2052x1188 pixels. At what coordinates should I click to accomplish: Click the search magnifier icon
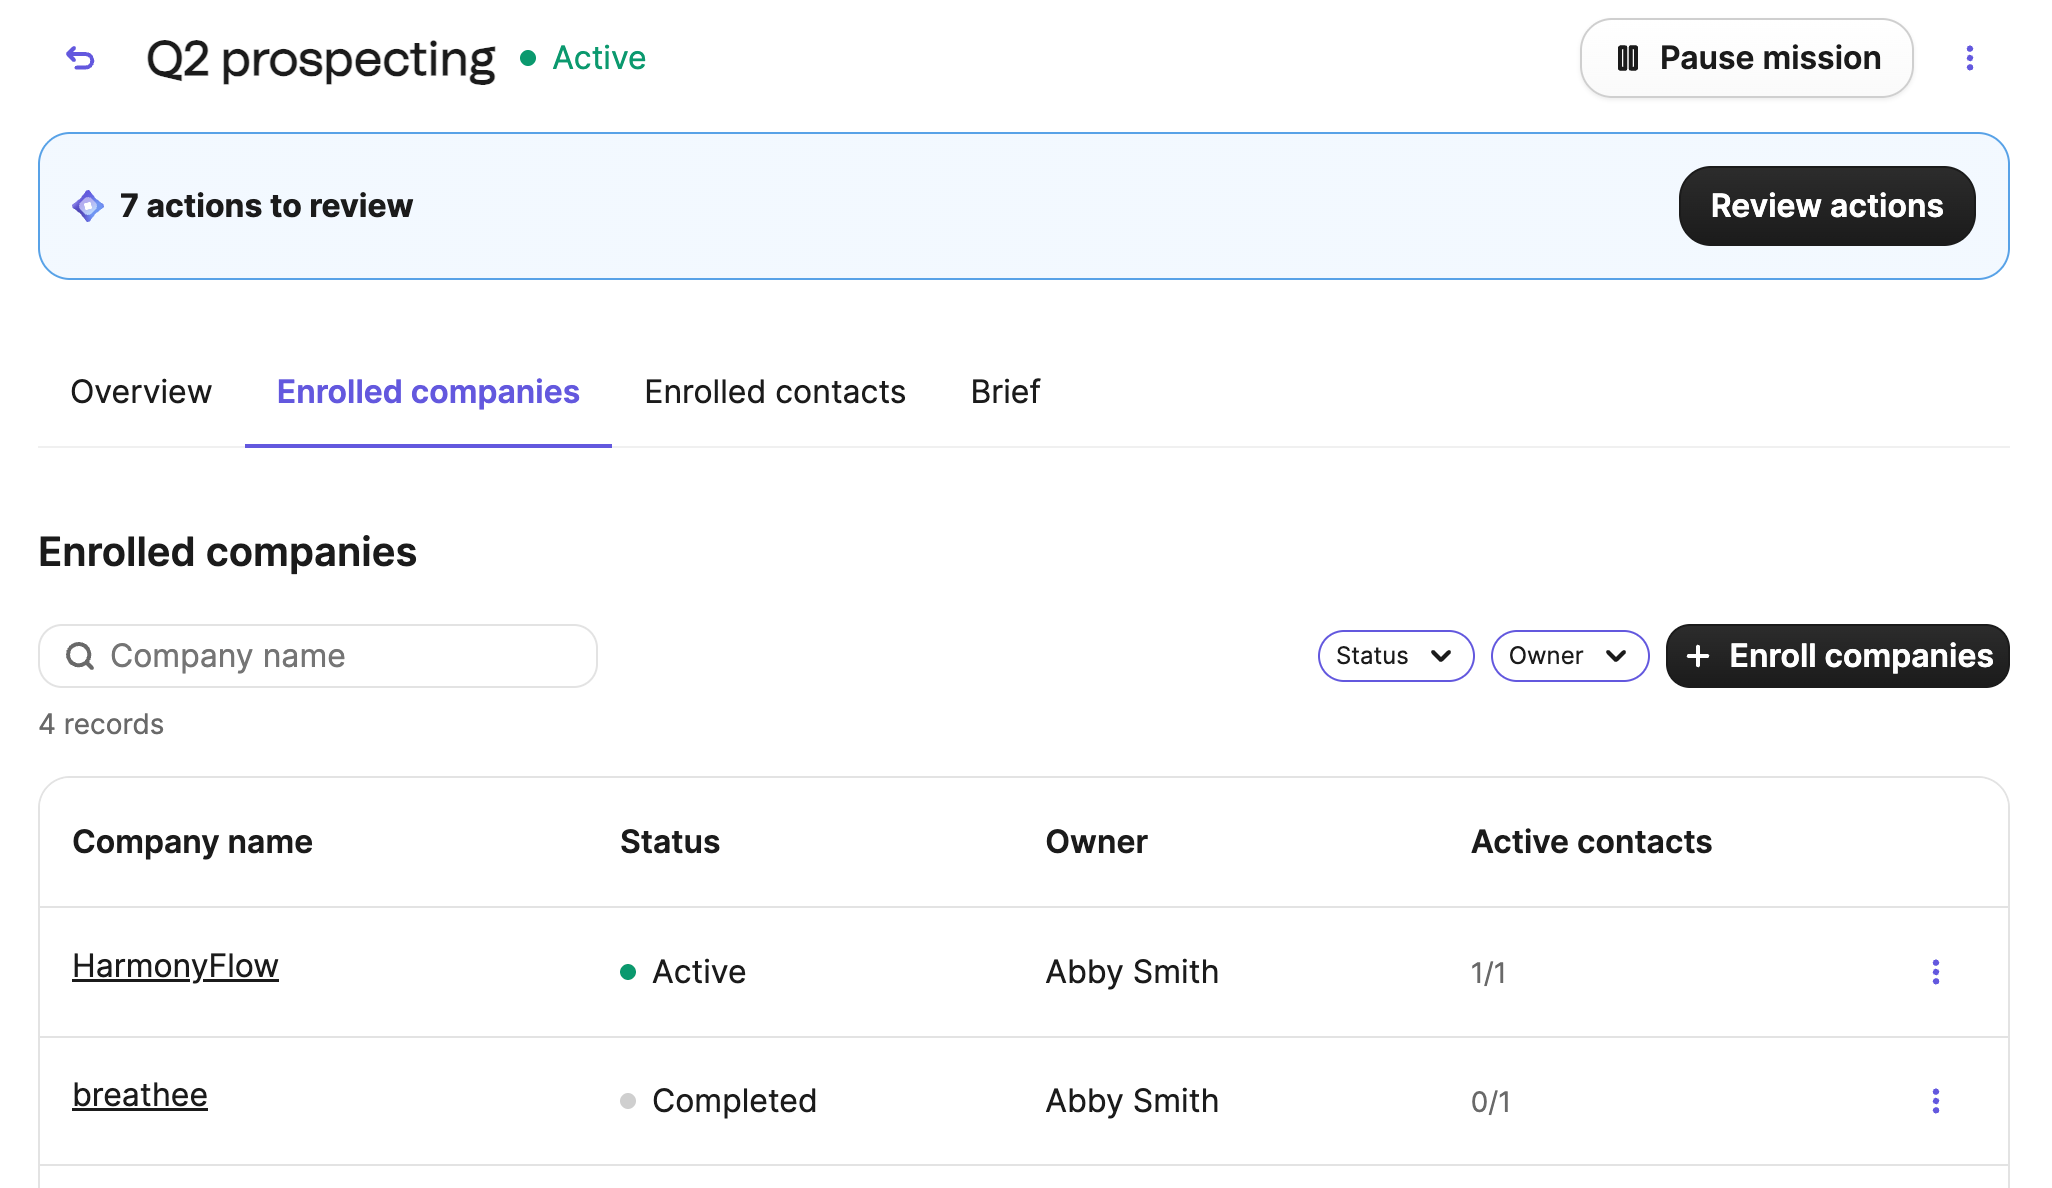click(80, 656)
